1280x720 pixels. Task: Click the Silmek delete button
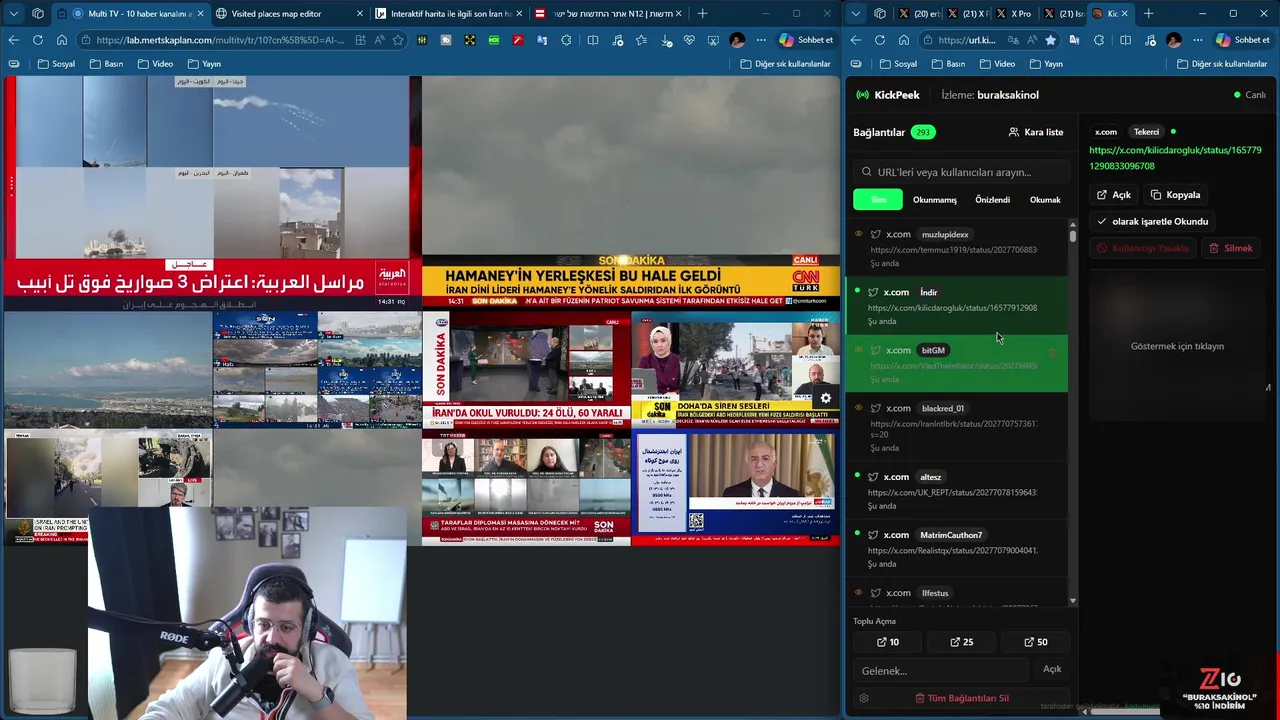click(x=1230, y=248)
